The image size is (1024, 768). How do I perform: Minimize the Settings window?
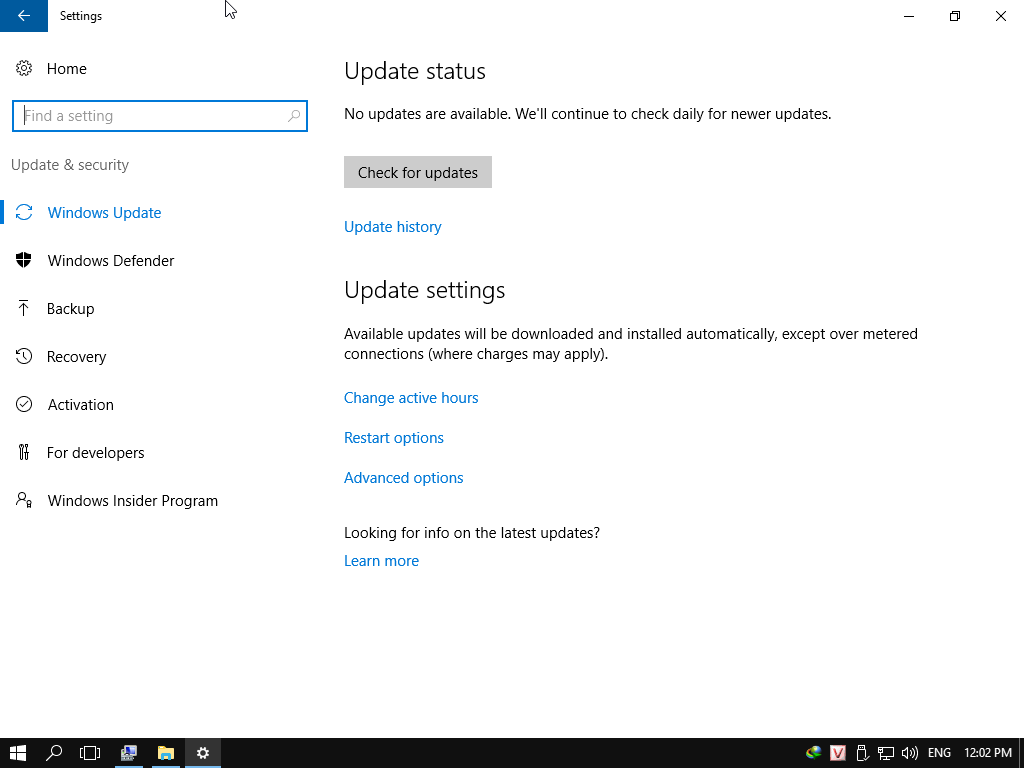coord(909,16)
